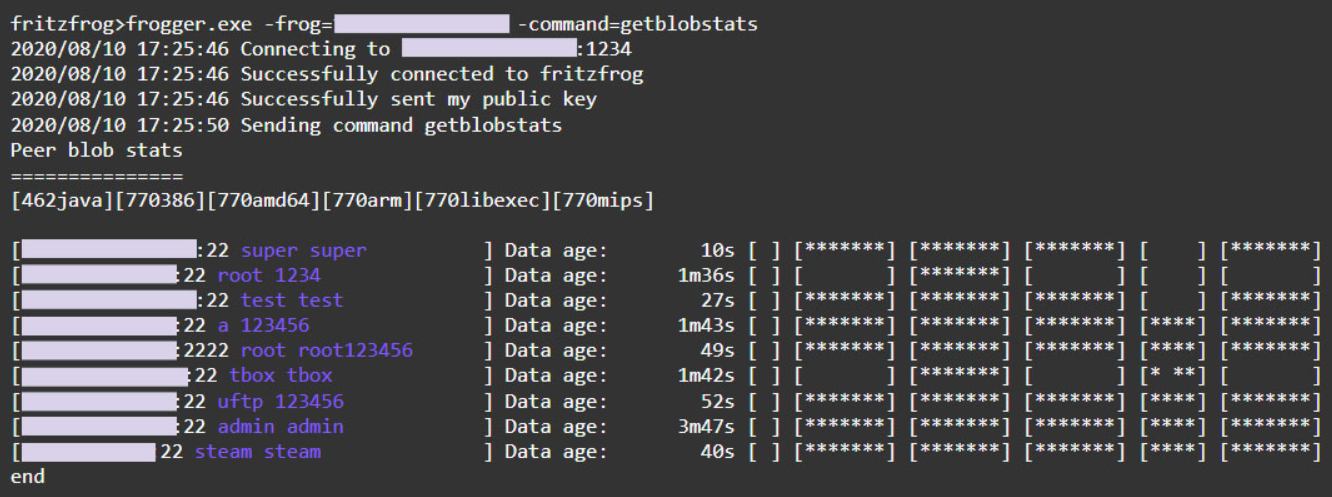Select the "tbox tbox" peer entry
Image resolution: width=1332 pixels, height=497 pixels.
tap(280, 376)
